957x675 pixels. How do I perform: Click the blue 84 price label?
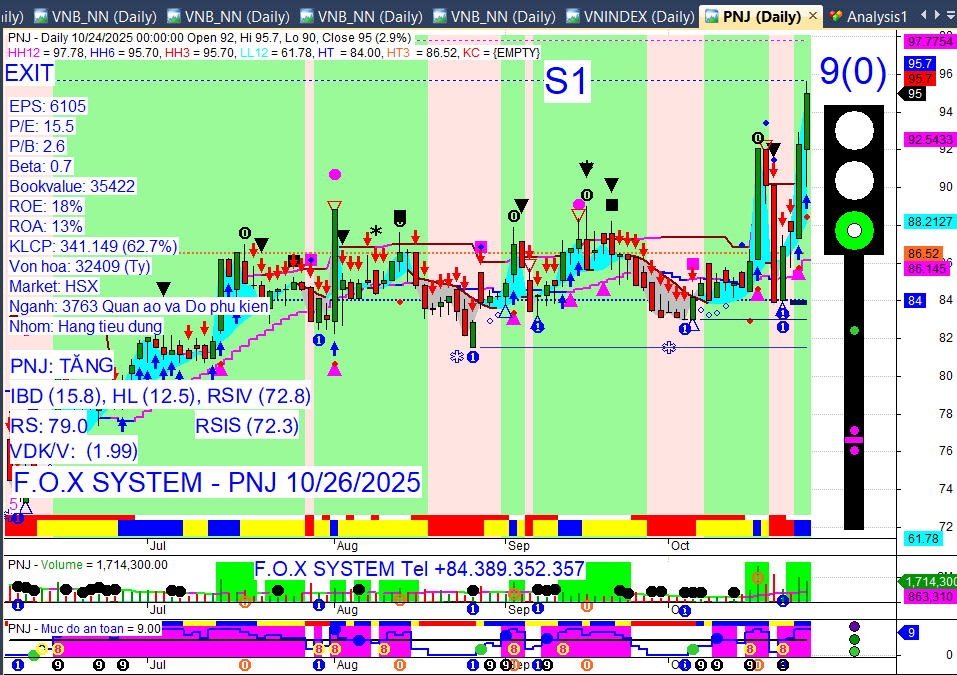coord(915,300)
